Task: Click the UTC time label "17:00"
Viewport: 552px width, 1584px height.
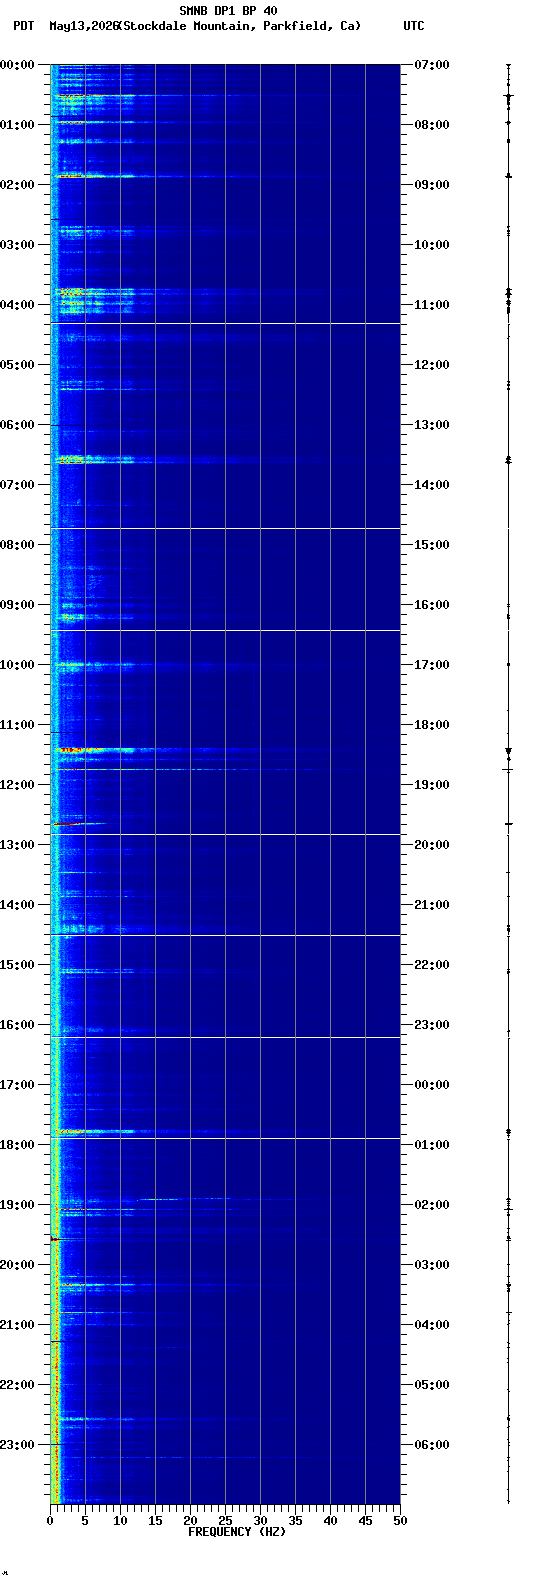Action: pyautogui.click(x=432, y=665)
